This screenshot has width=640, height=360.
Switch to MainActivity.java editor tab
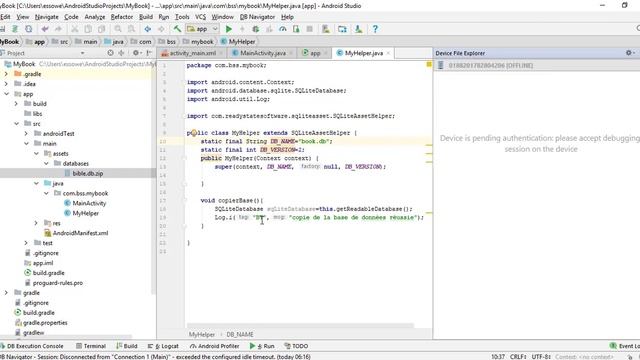pyautogui.click(x=262, y=53)
